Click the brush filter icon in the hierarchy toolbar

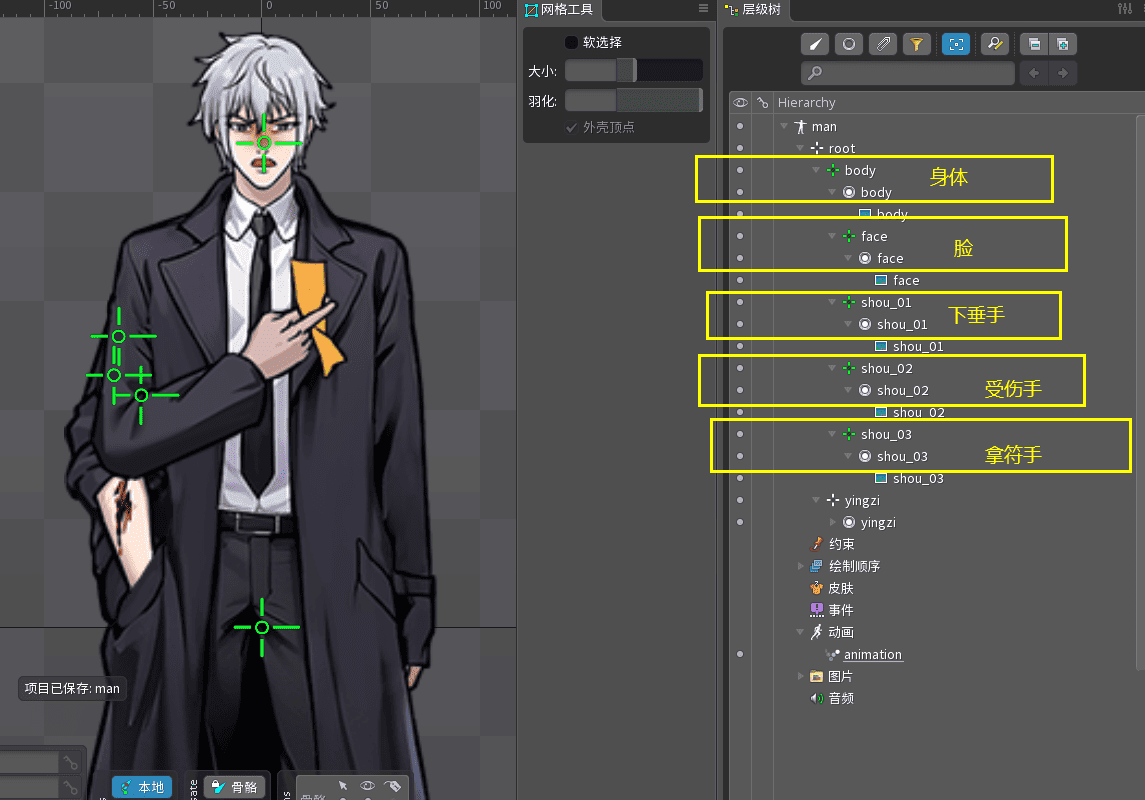[x=816, y=44]
